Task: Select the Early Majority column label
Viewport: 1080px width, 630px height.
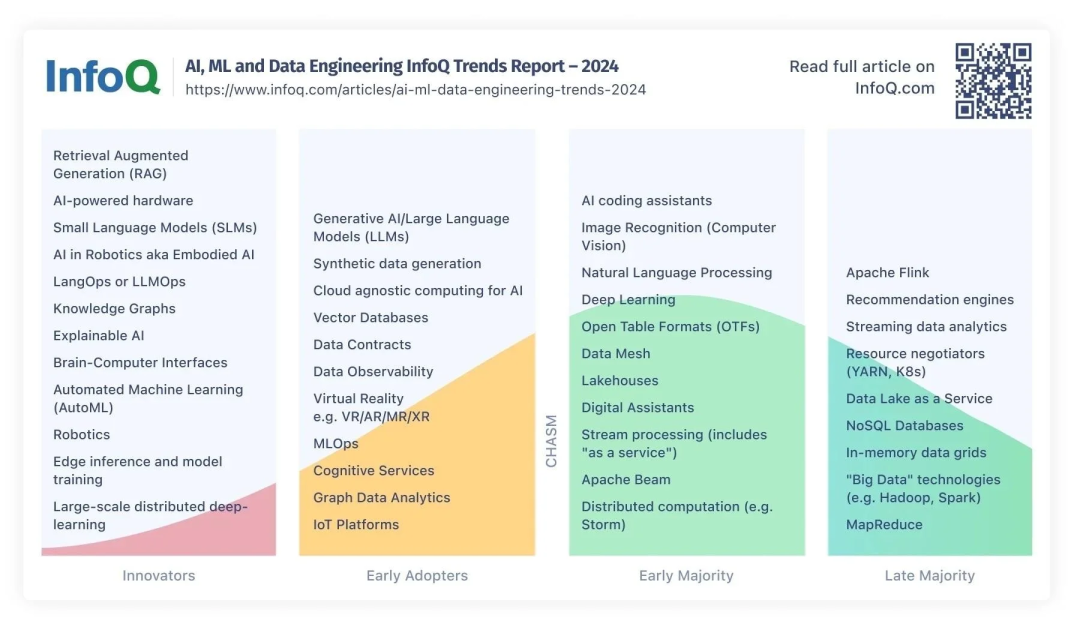Action: [686, 576]
